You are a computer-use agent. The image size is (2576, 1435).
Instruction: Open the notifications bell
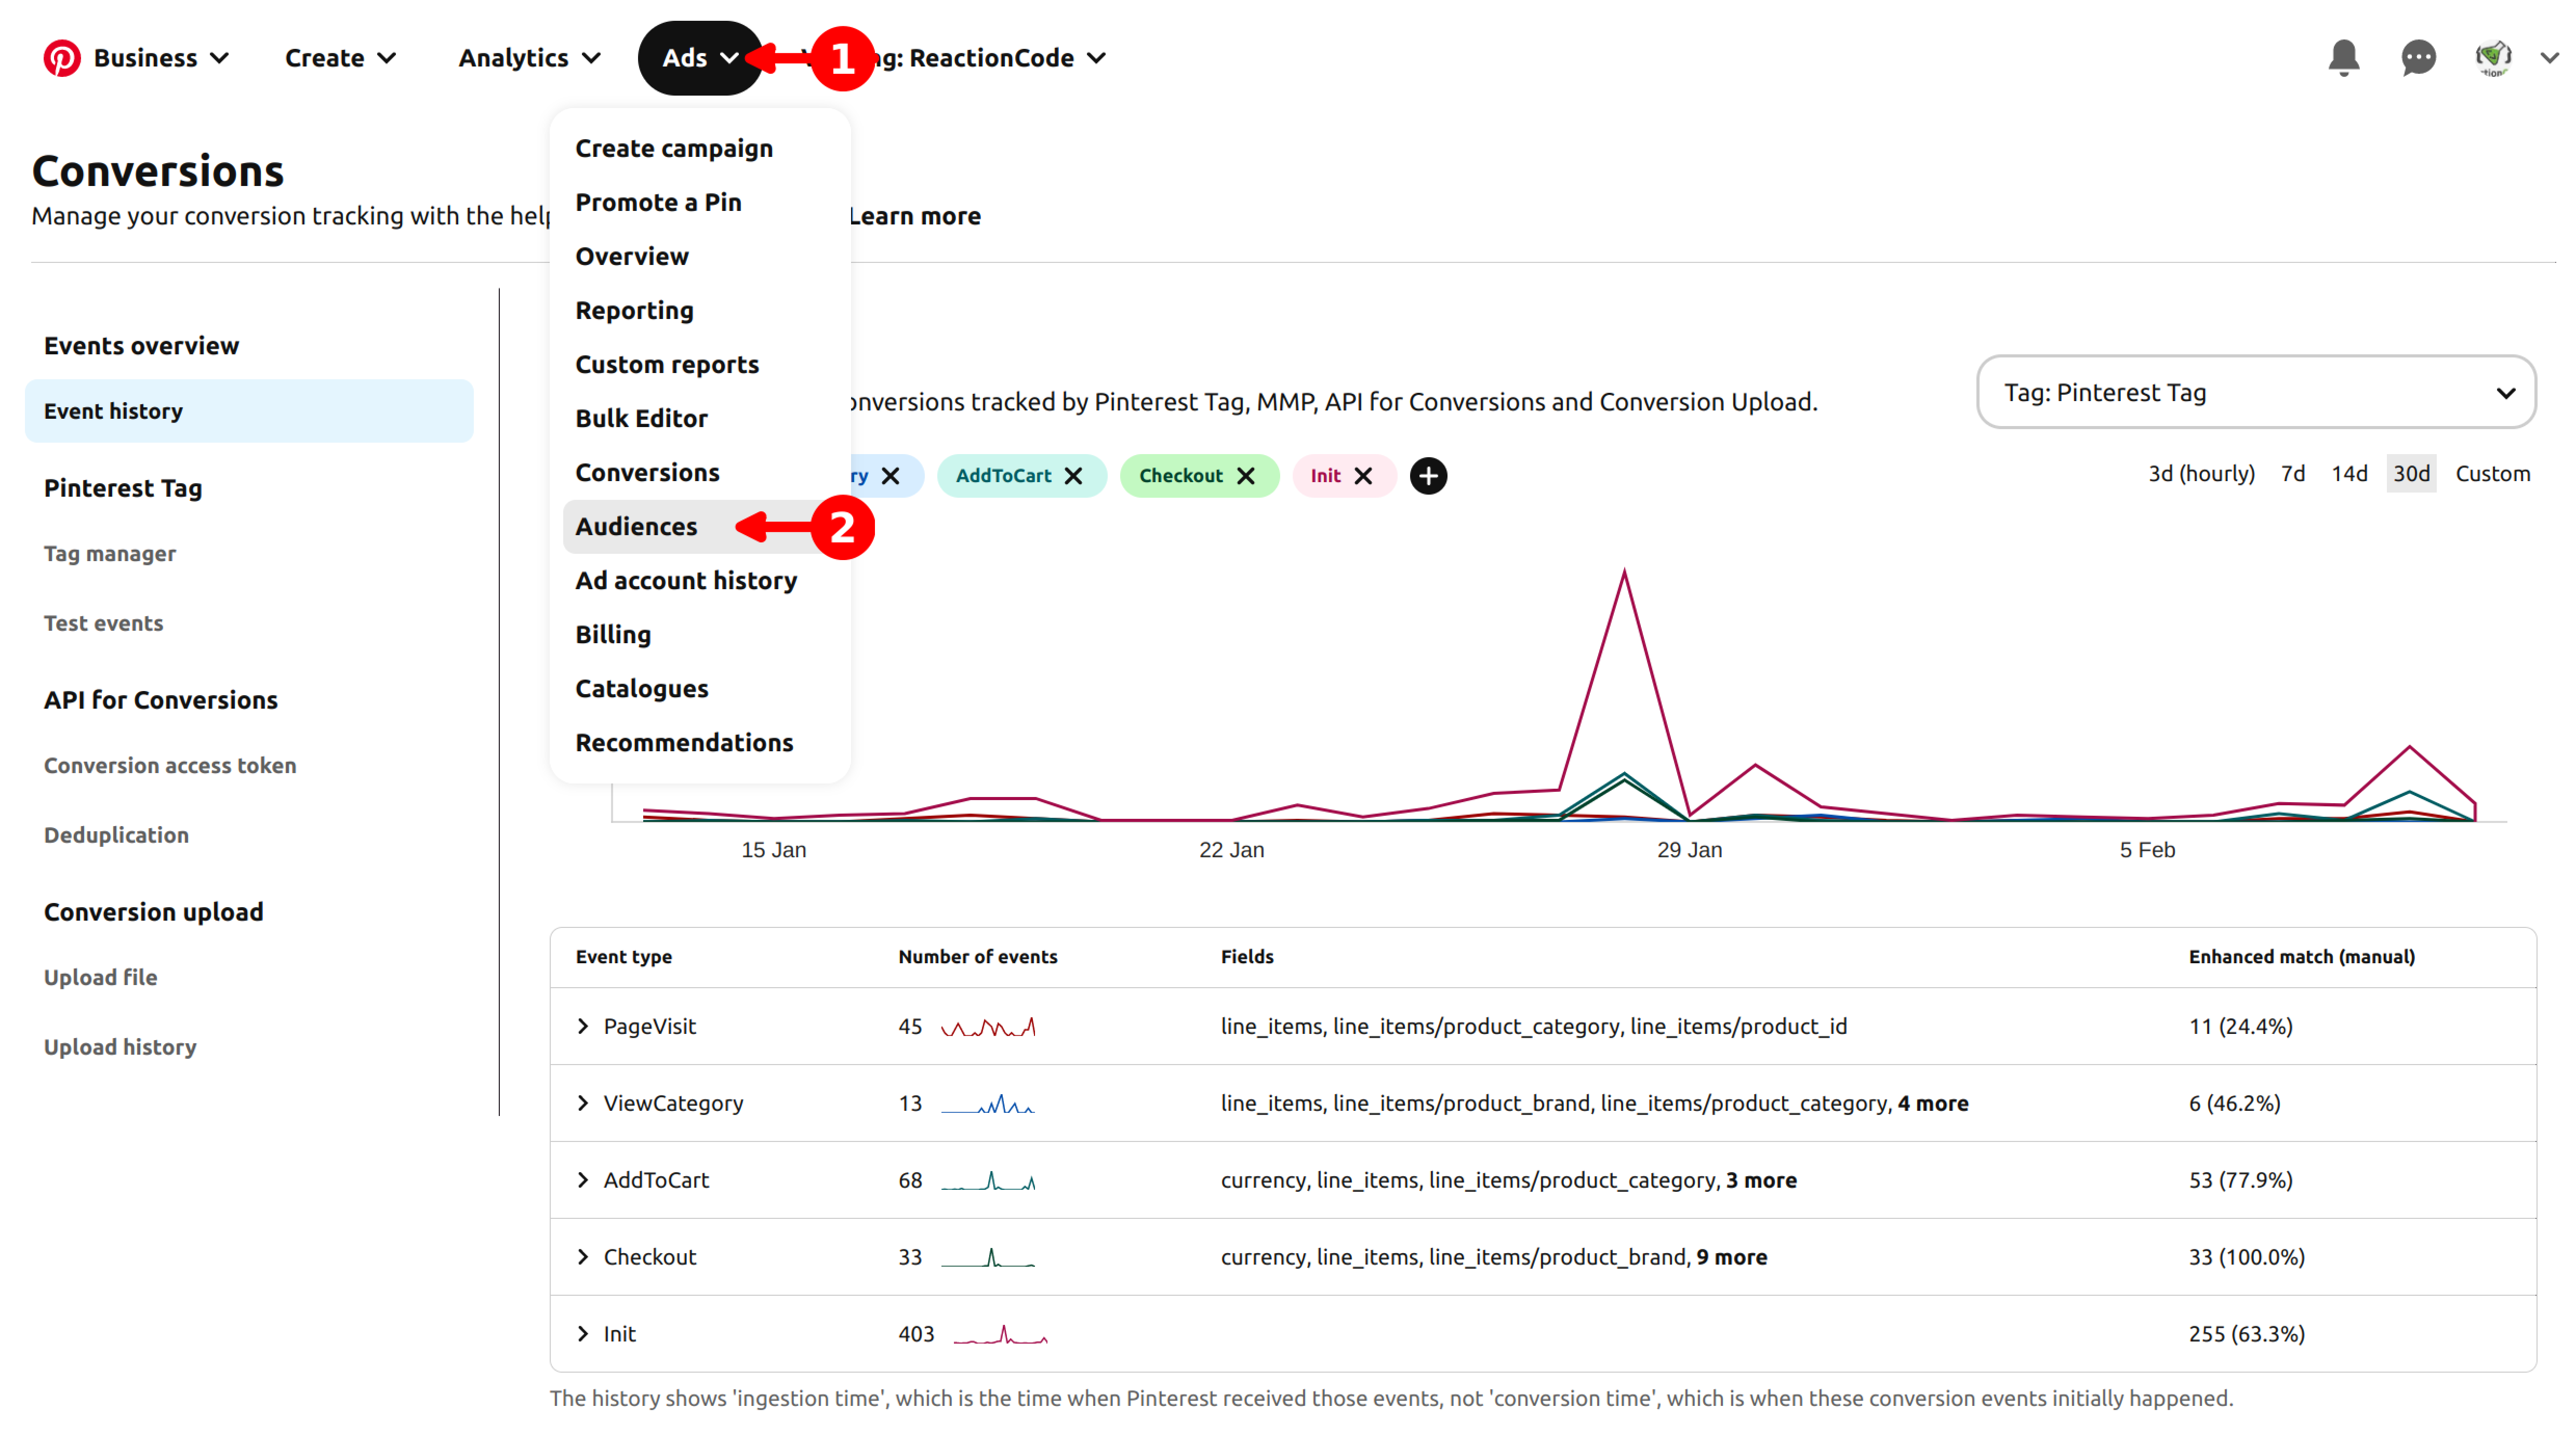click(2343, 58)
